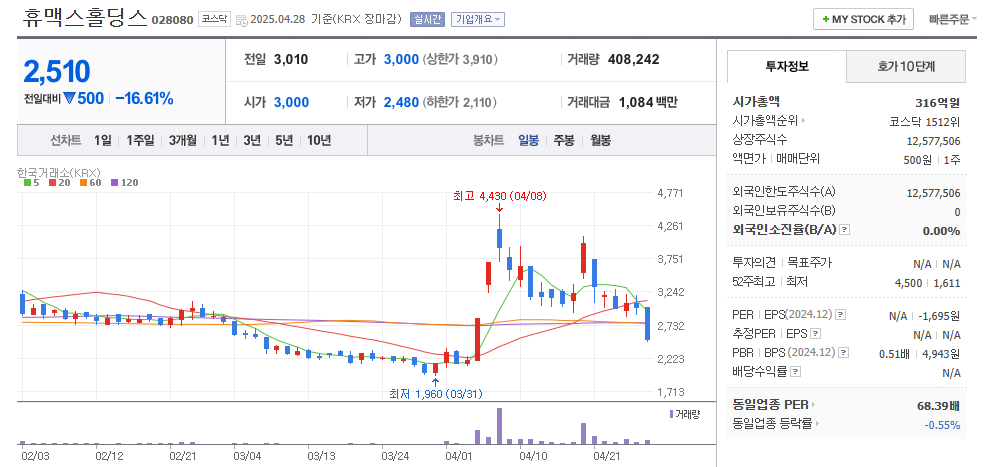The width and height of the screenshot is (1000, 467).
Task: Select the 10년 line chart period
Action: point(319,140)
